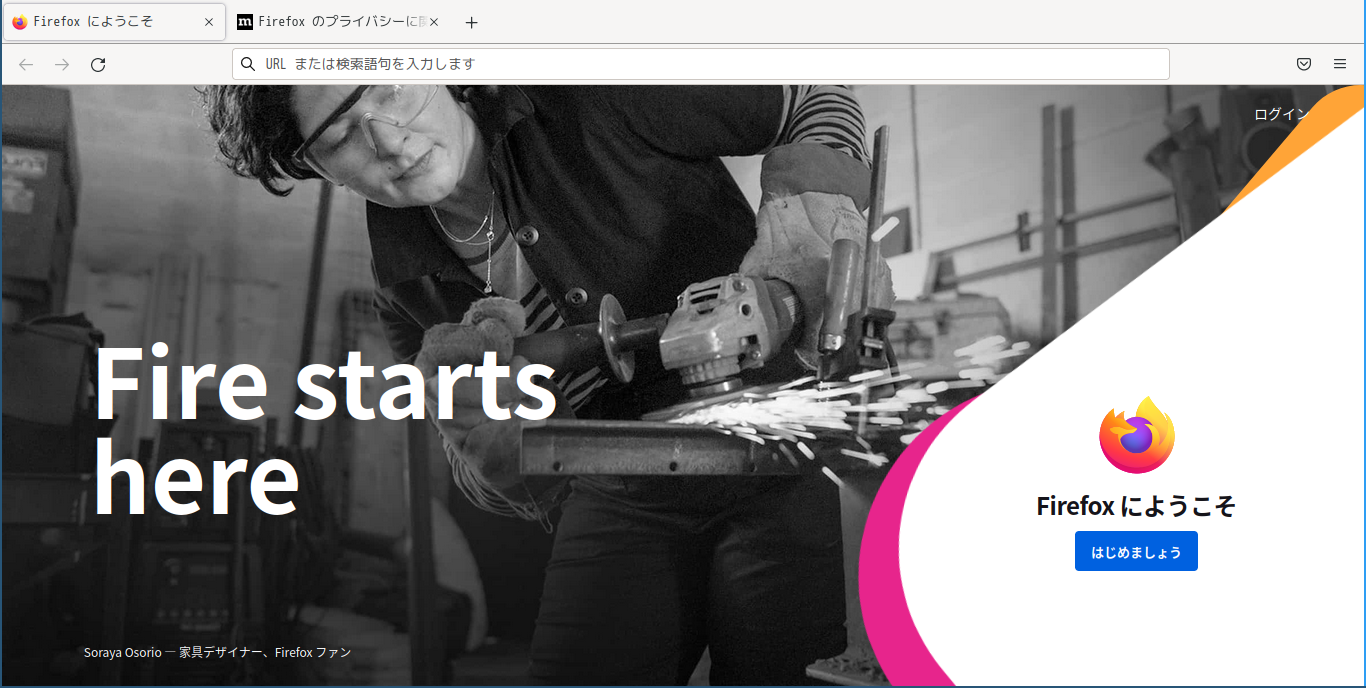
Task: Click the Firefox favicon on first tab
Action: [20, 22]
